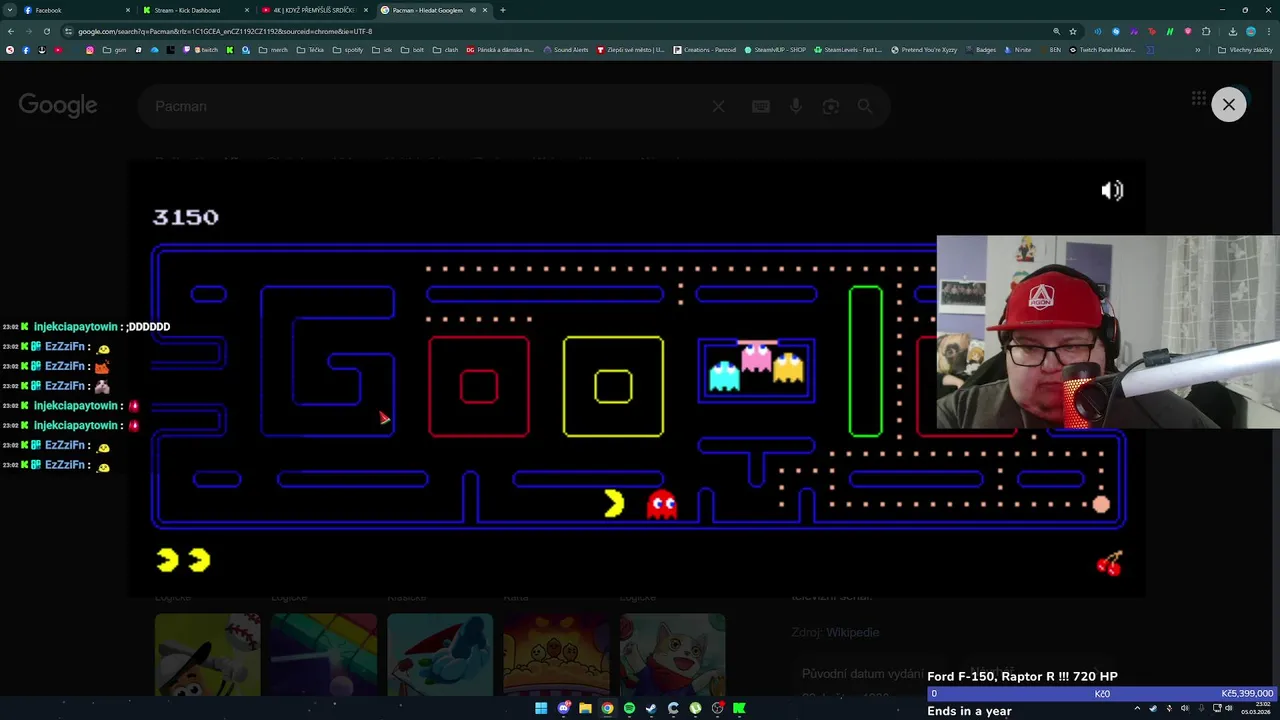Open the Téčka bookmarks folder
The height and width of the screenshot is (720, 1280).
point(310,49)
